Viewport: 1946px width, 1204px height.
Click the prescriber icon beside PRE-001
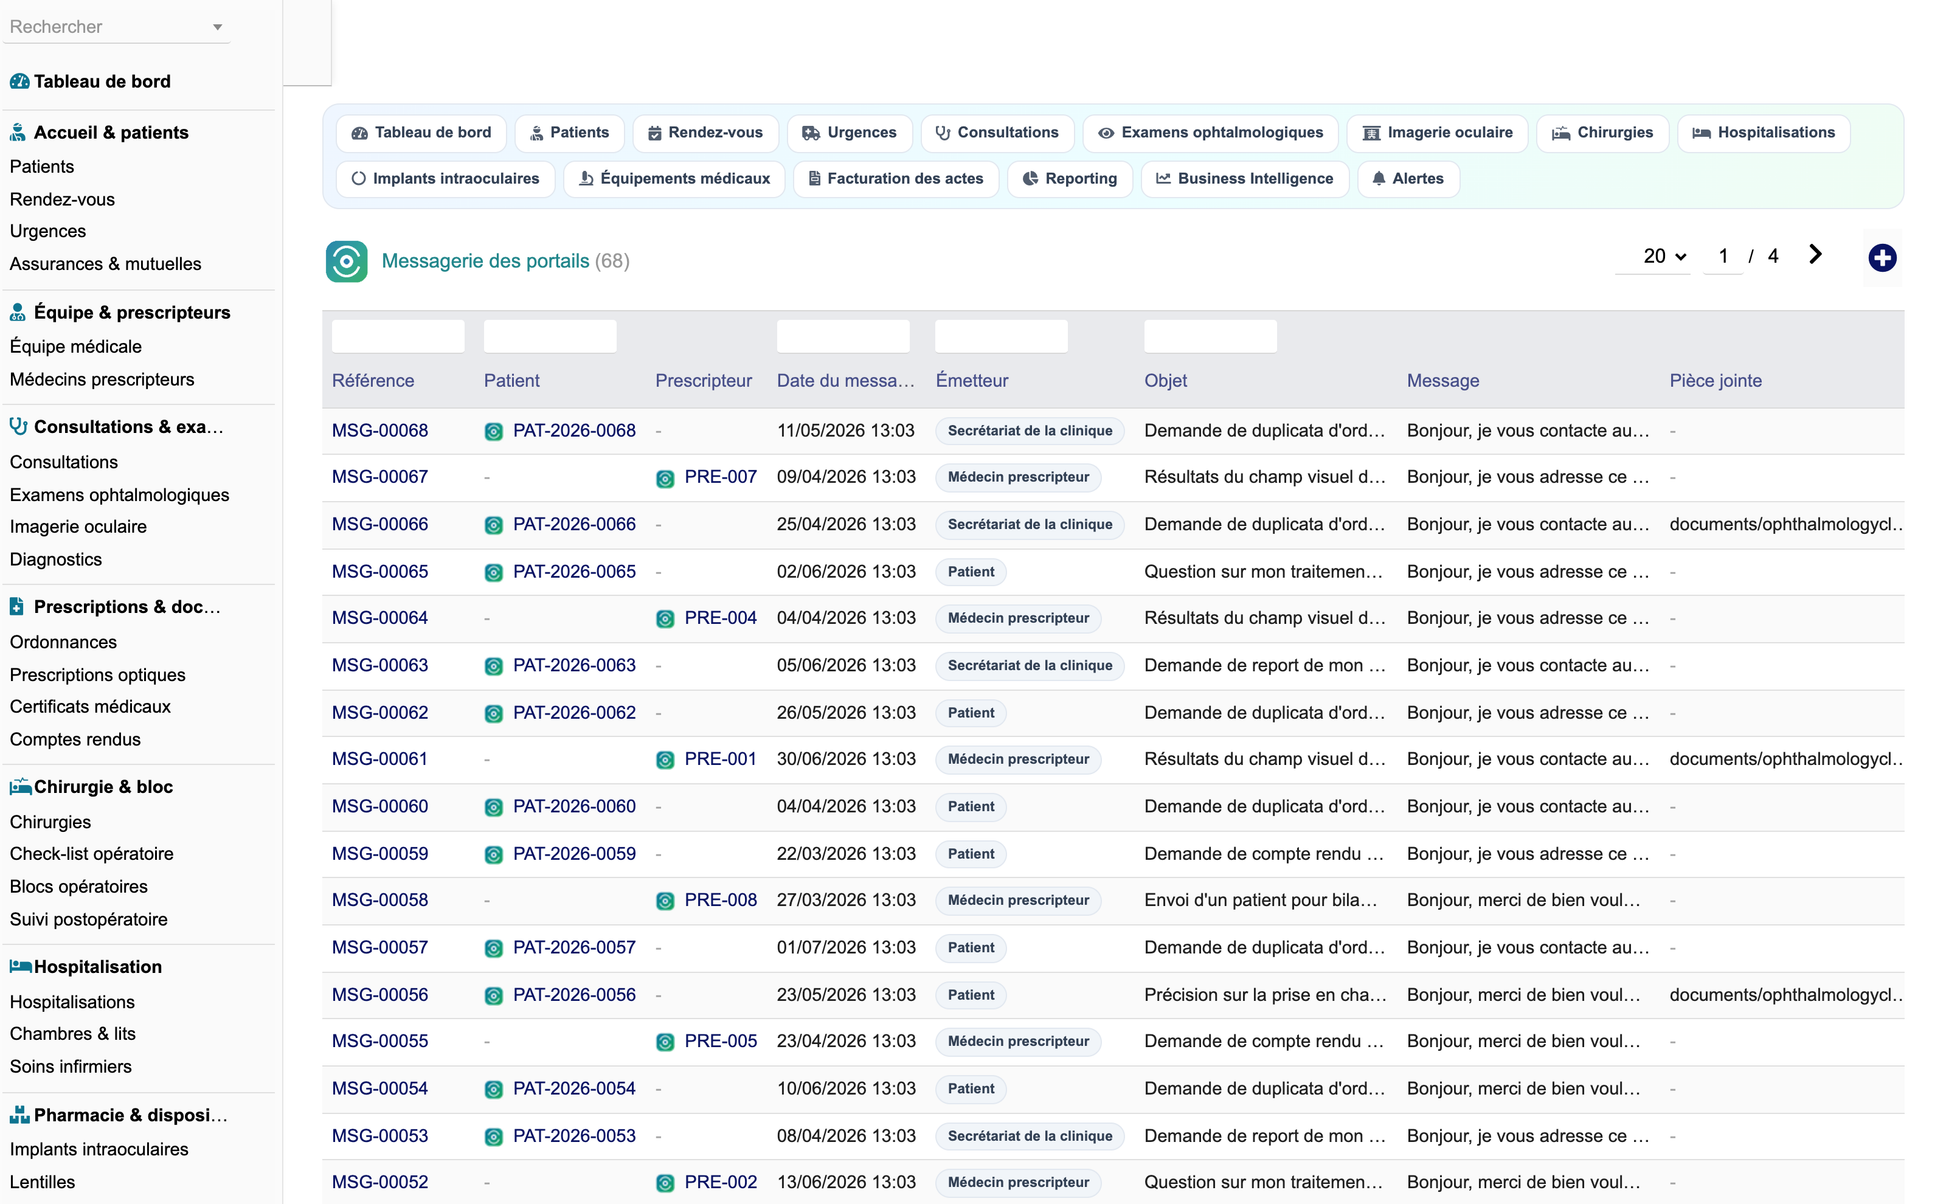point(665,761)
